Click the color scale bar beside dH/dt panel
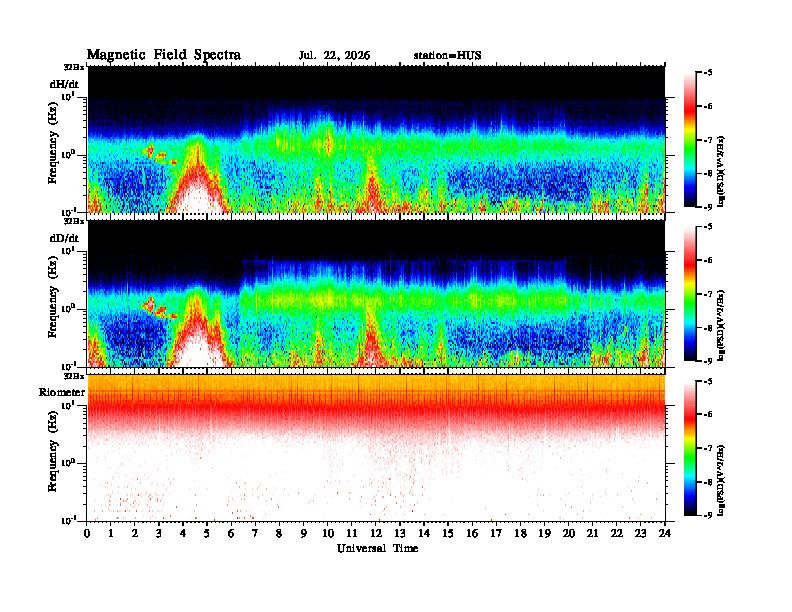This screenshot has height=612, width=792. pos(690,140)
